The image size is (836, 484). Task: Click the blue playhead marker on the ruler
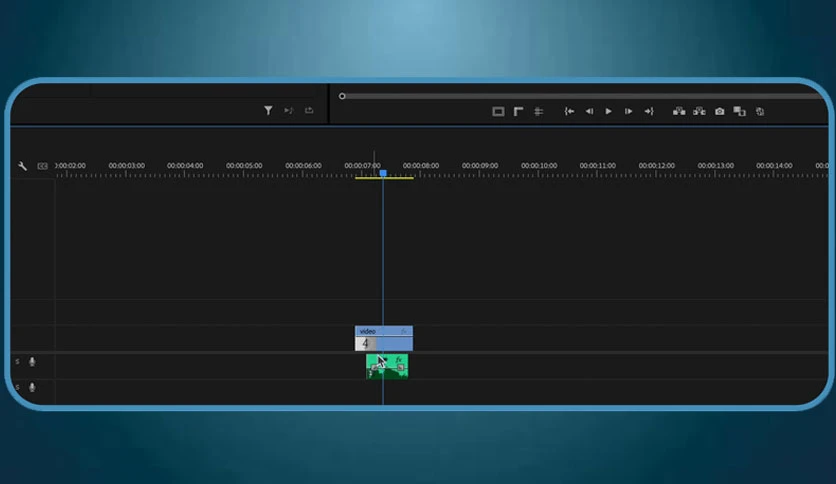point(383,173)
